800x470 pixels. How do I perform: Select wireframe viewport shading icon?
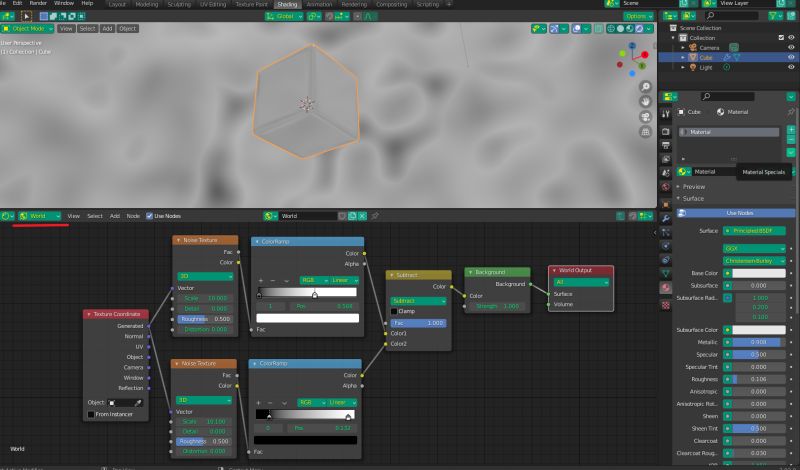click(x=611, y=29)
